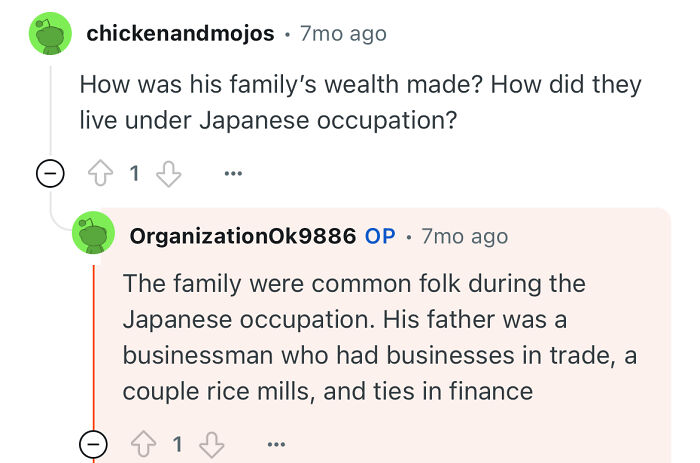Image resolution: width=700 pixels, height=463 pixels.
Task: Open more options on chickenandmojos' comment
Action: point(233,173)
